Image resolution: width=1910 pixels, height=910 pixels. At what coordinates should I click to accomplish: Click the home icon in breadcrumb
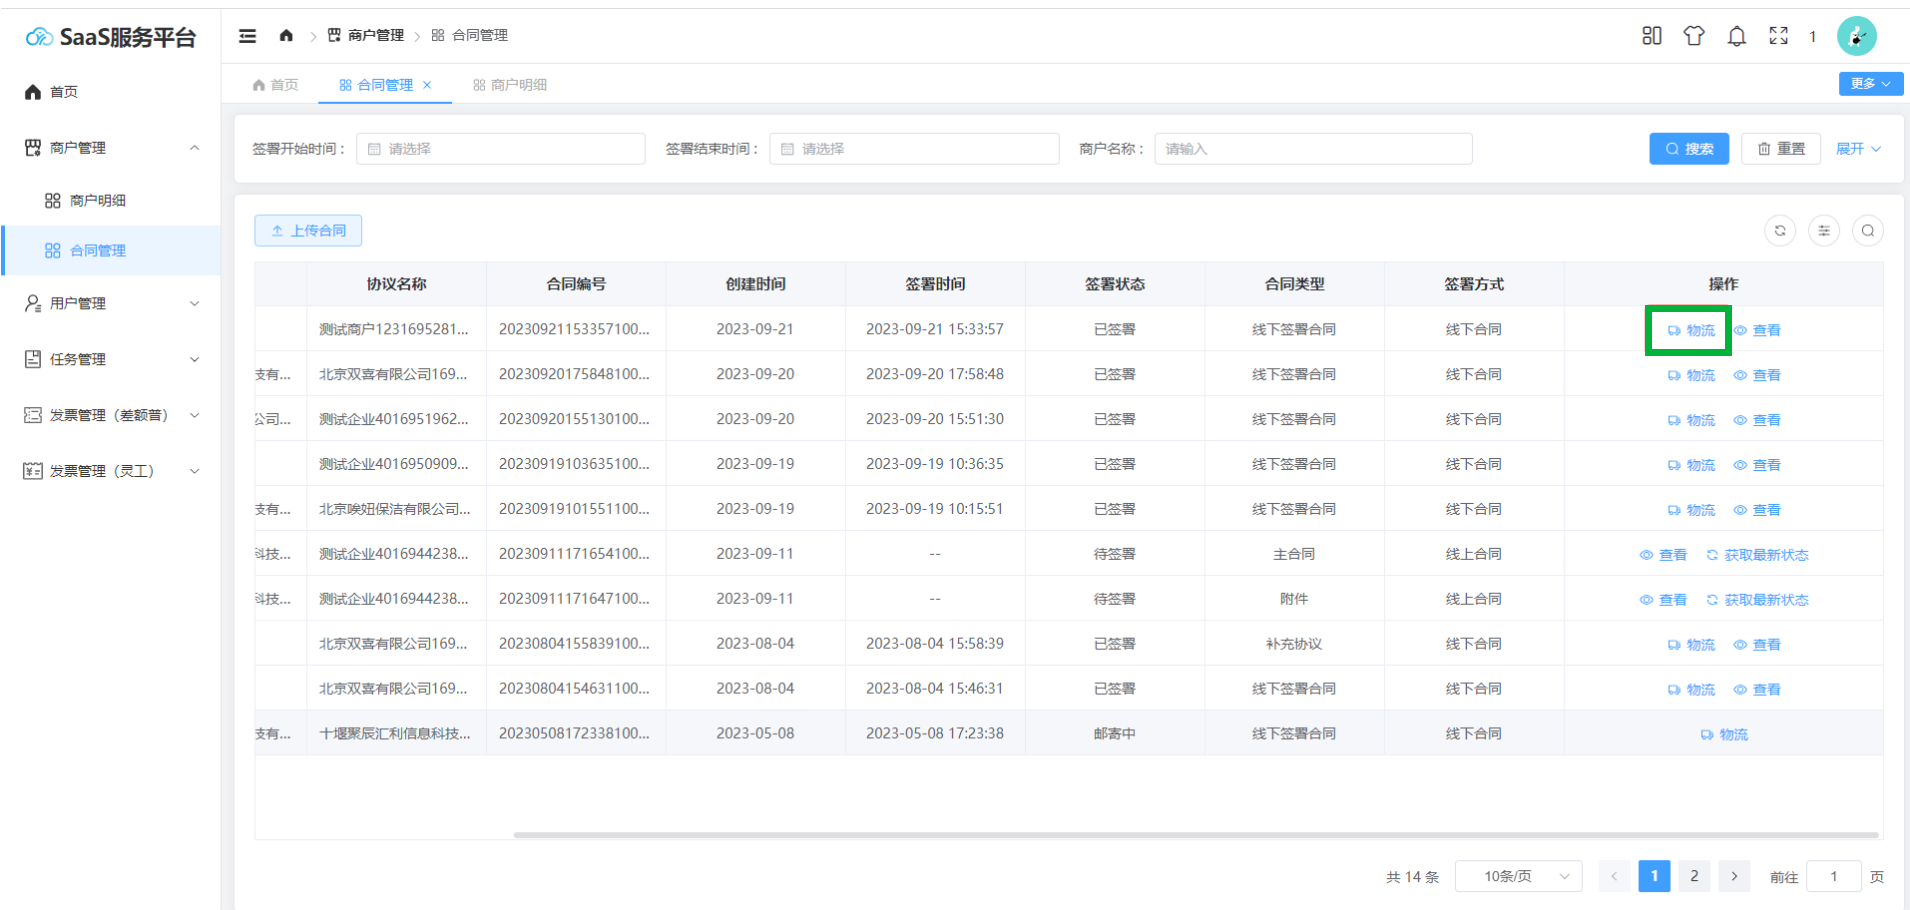[286, 36]
